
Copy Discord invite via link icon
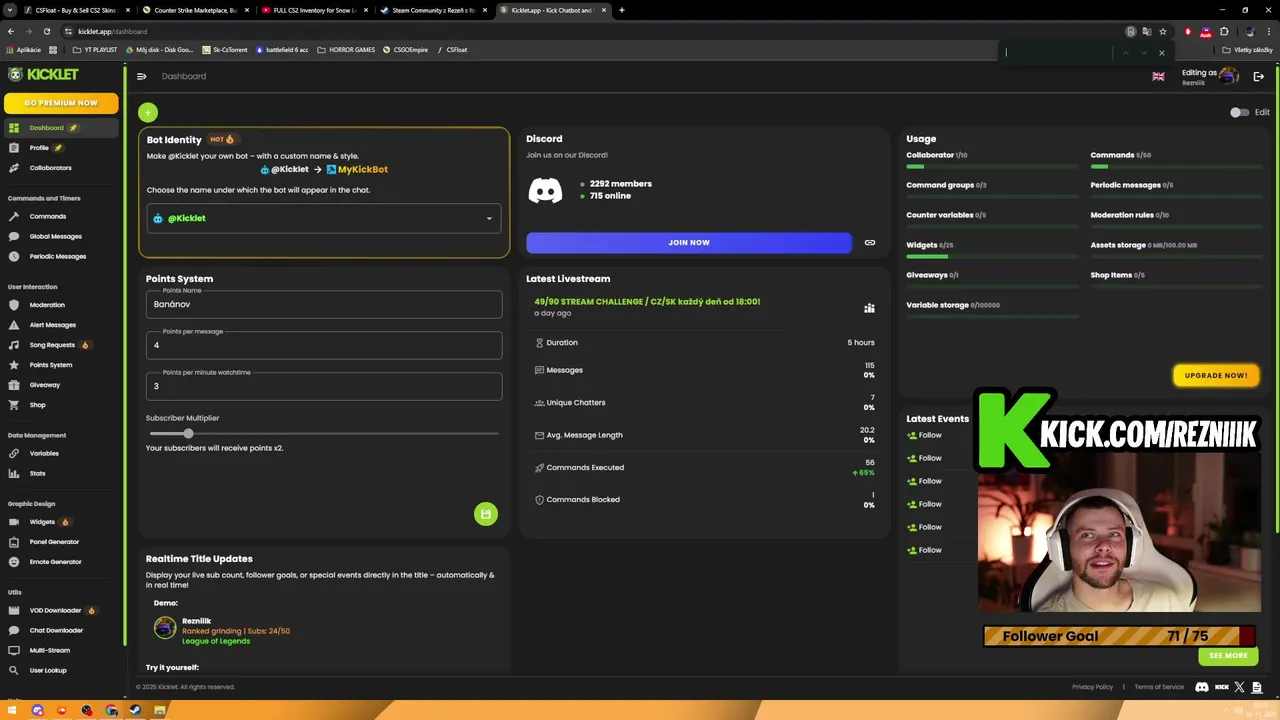[x=870, y=242]
